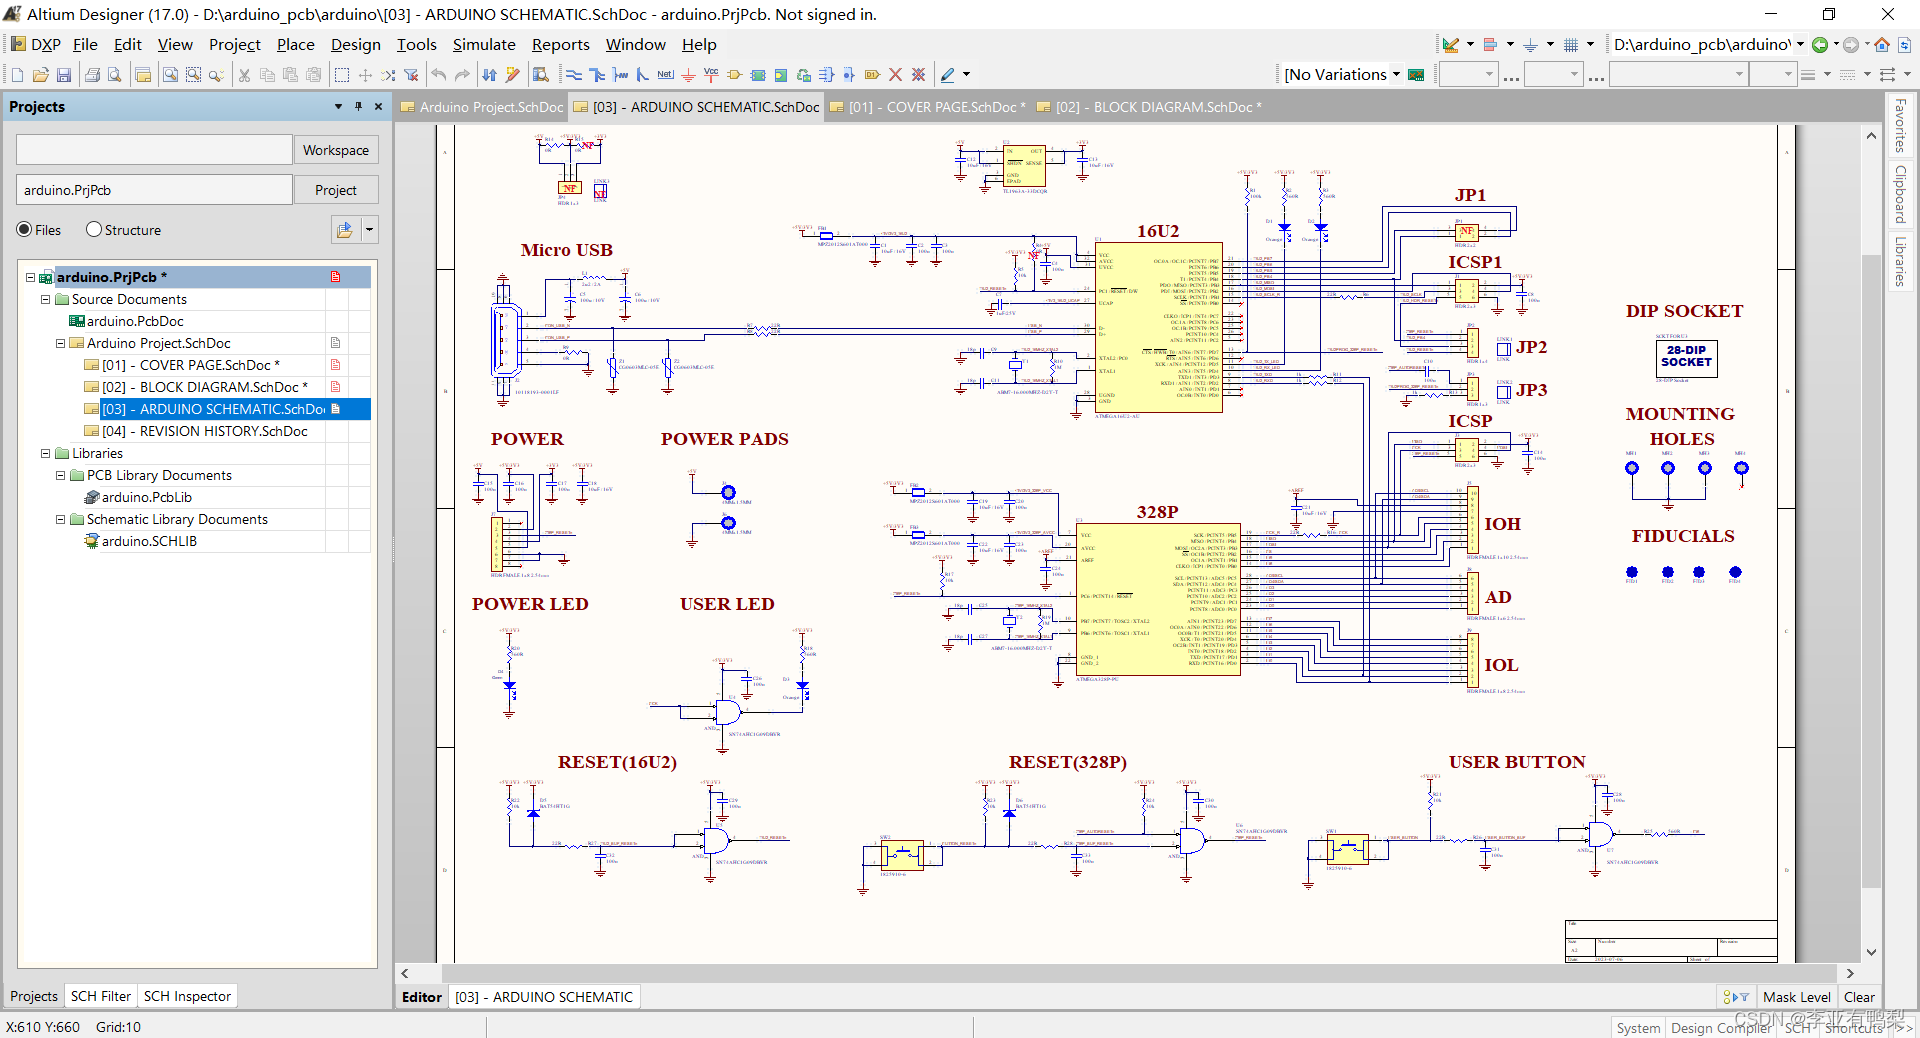The width and height of the screenshot is (1920, 1038).
Task: Click the Redo arrow icon
Action: point(462,75)
